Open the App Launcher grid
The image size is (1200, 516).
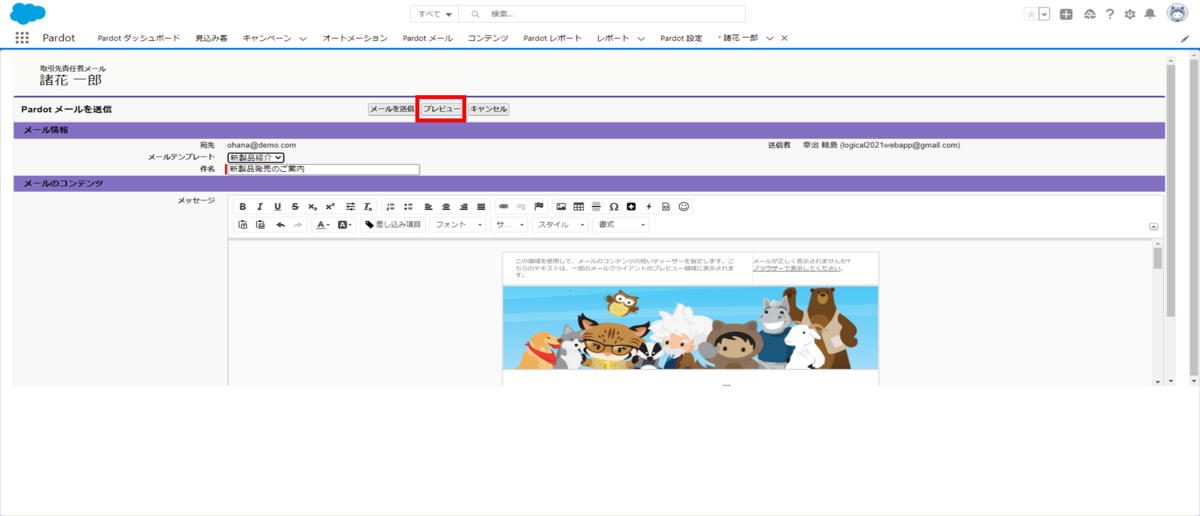click(x=22, y=38)
